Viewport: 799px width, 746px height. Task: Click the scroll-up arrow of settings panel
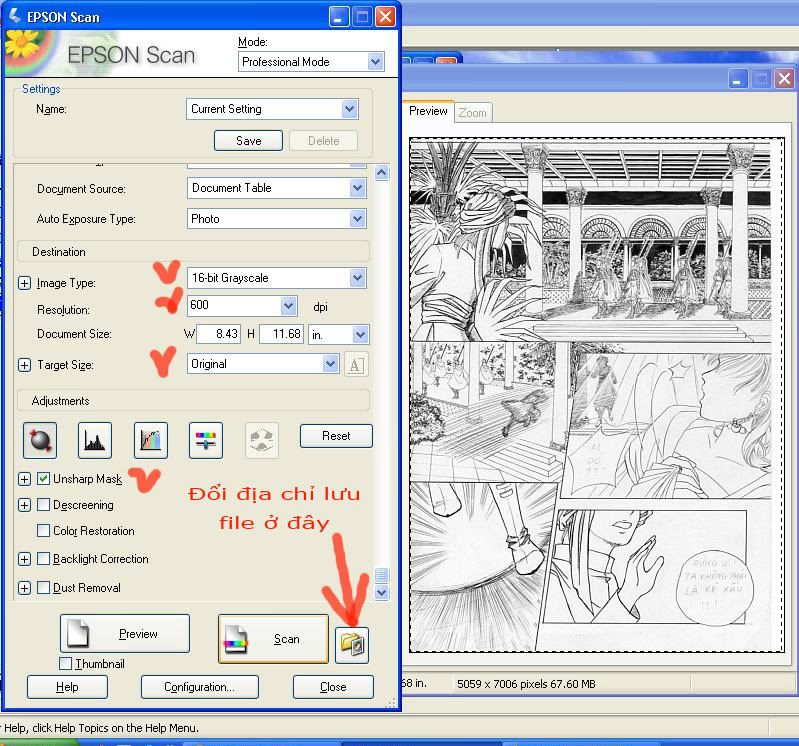click(382, 173)
